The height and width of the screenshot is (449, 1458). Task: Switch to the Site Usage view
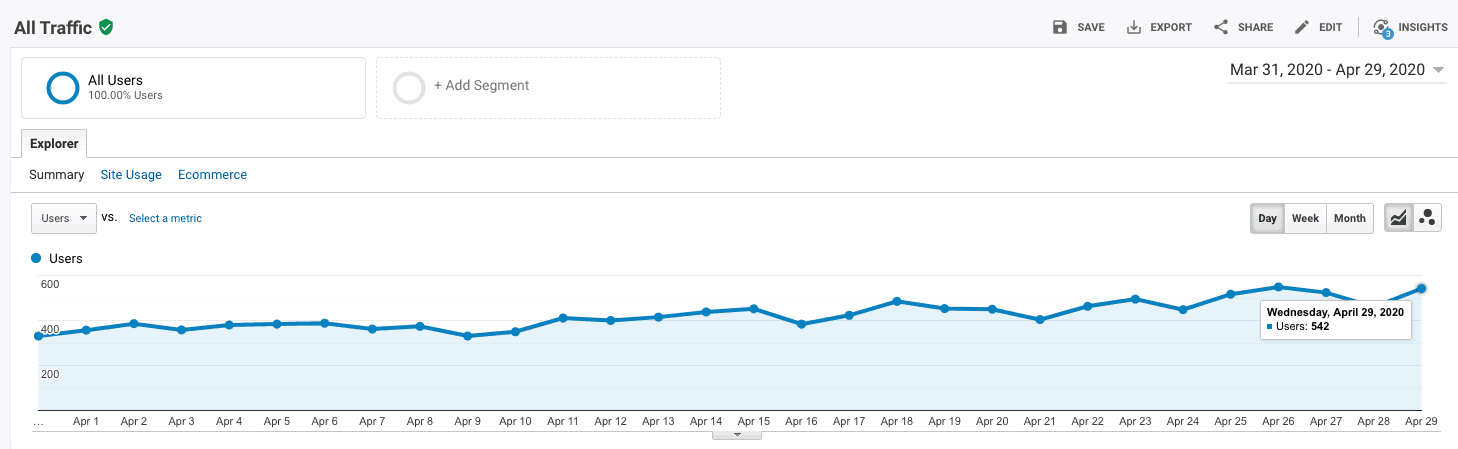pyautogui.click(x=131, y=174)
